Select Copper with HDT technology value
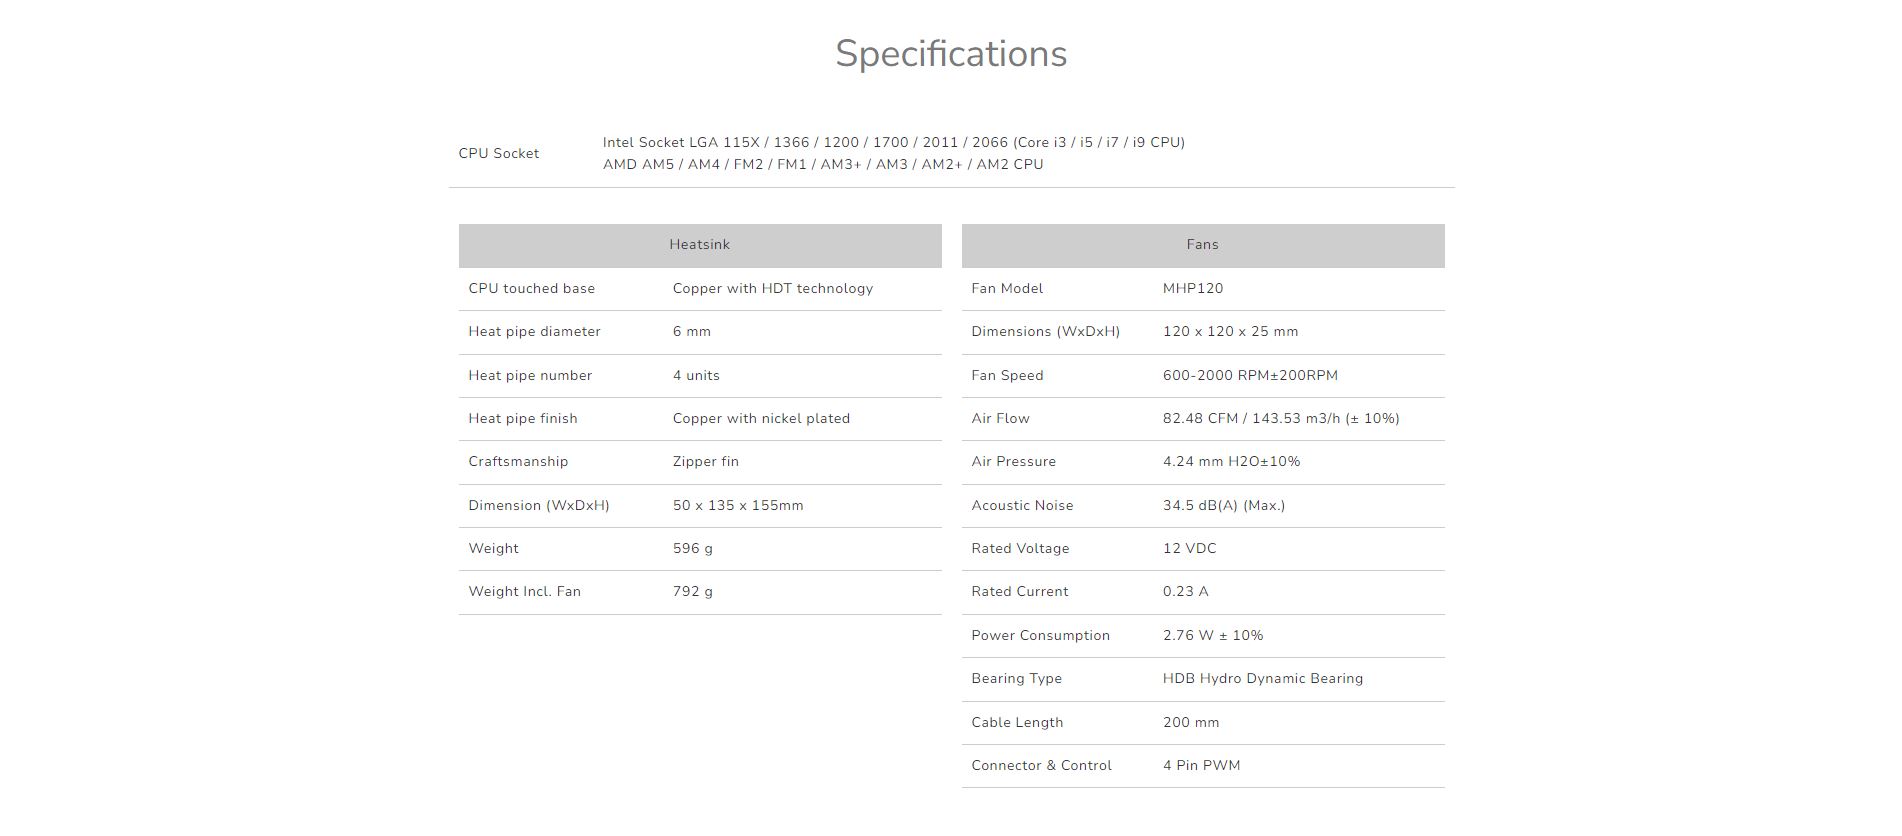Viewport: 1902px width, 836px height. click(772, 289)
